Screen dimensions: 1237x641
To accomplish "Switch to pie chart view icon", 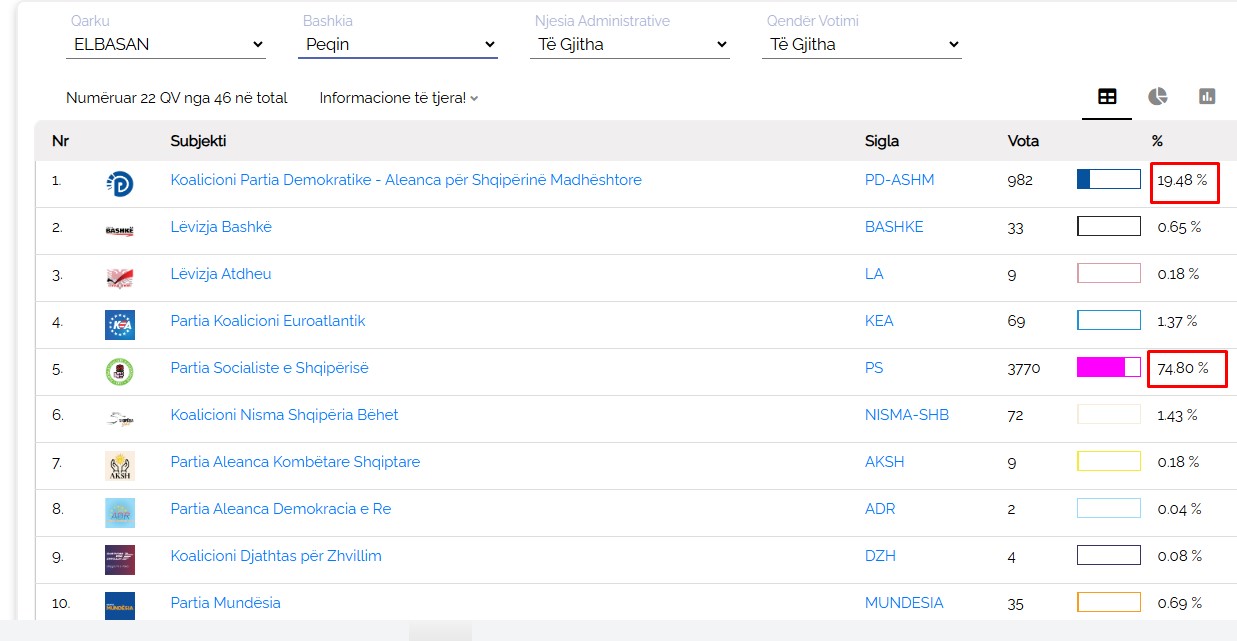I will click(x=1157, y=97).
